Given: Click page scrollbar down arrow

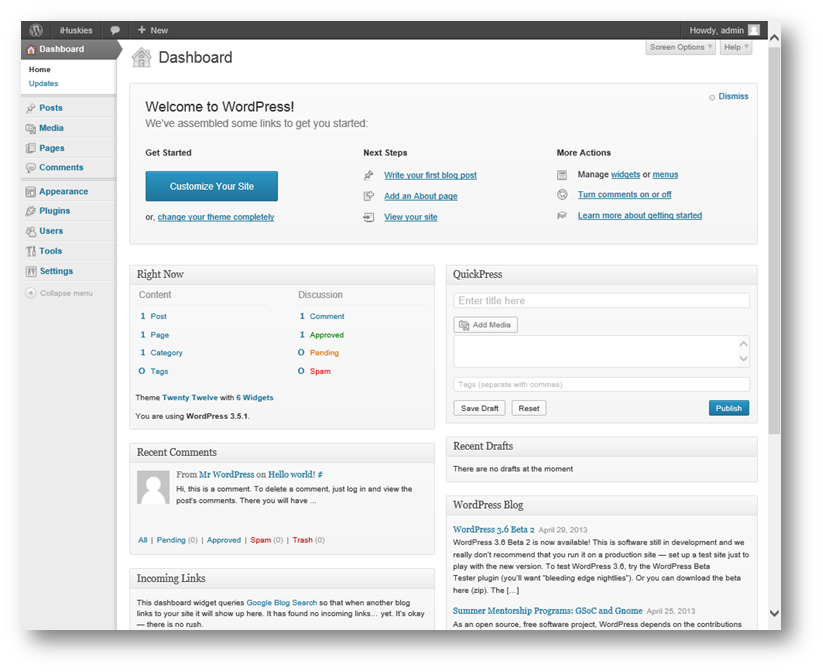Looking at the screenshot, I should click(x=774, y=613).
